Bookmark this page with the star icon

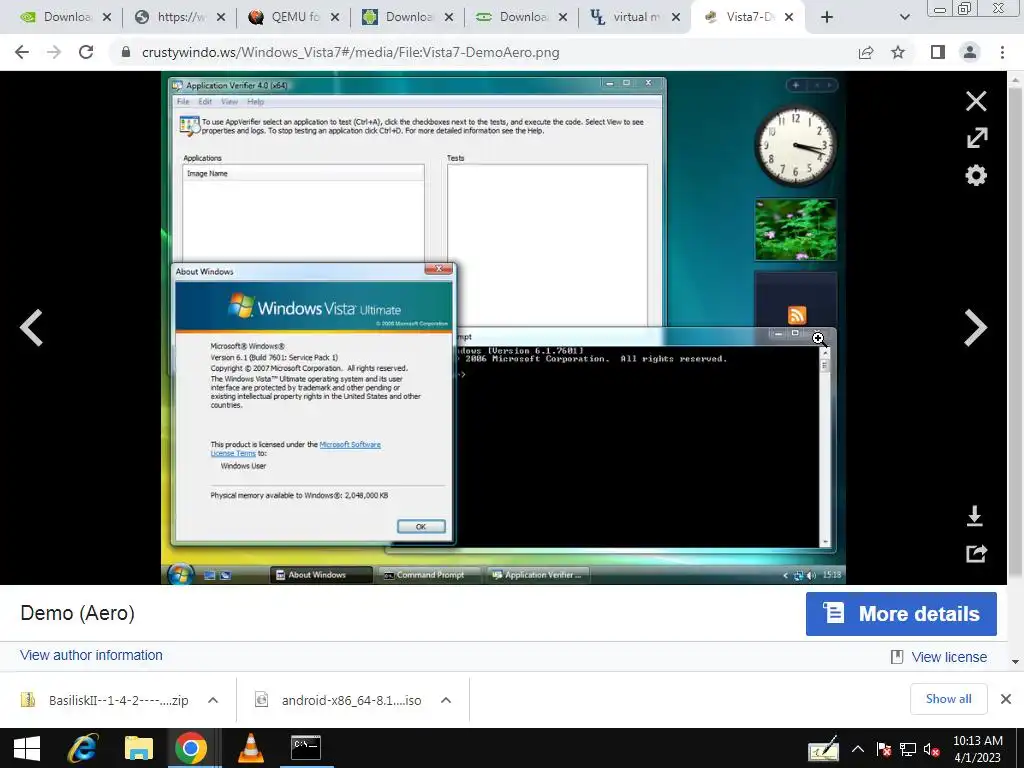[x=898, y=52]
